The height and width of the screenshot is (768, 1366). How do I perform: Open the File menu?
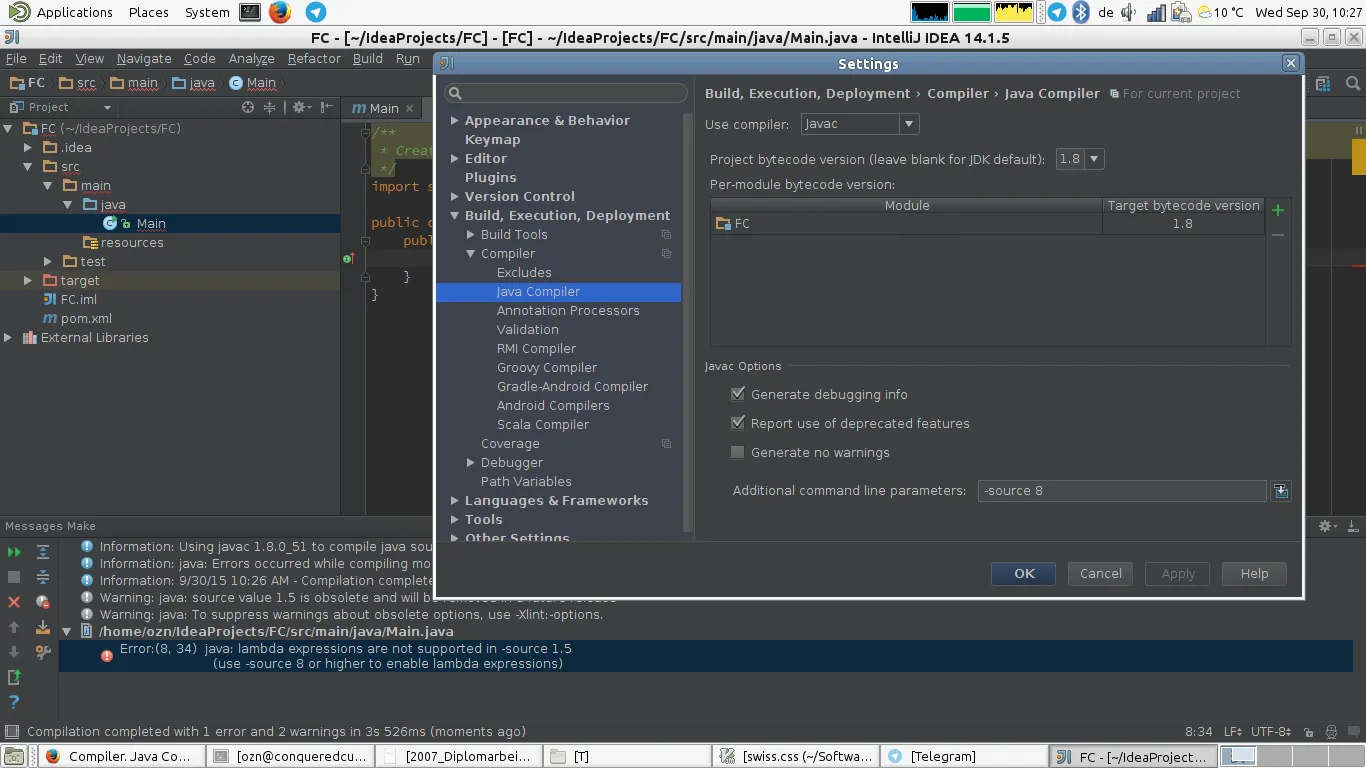coord(16,59)
